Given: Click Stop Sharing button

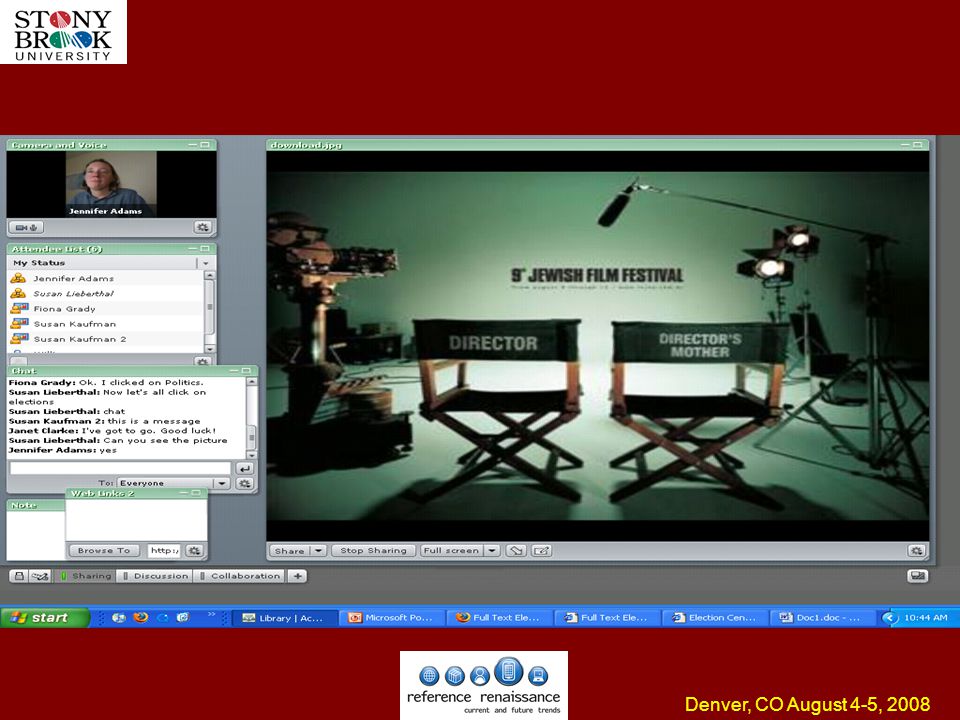Looking at the screenshot, I should tap(373, 550).
